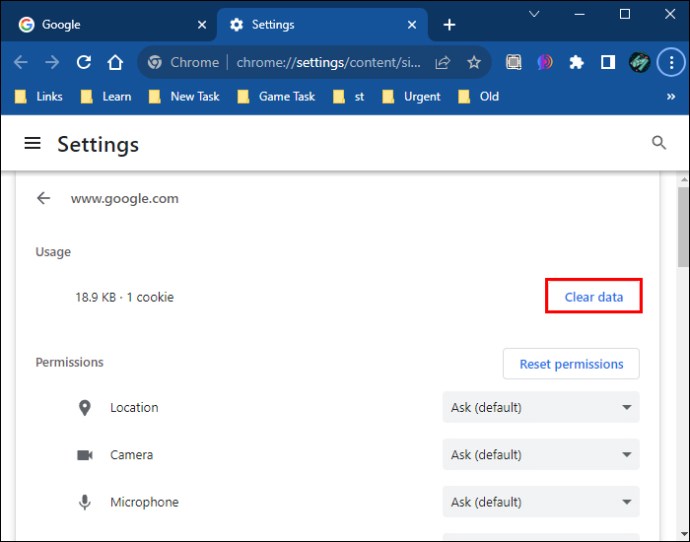Go to the browser home page icon

click(x=115, y=62)
